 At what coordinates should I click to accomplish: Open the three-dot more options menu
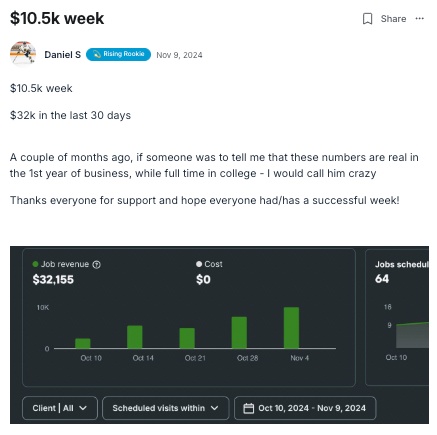(x=419, y=19)
